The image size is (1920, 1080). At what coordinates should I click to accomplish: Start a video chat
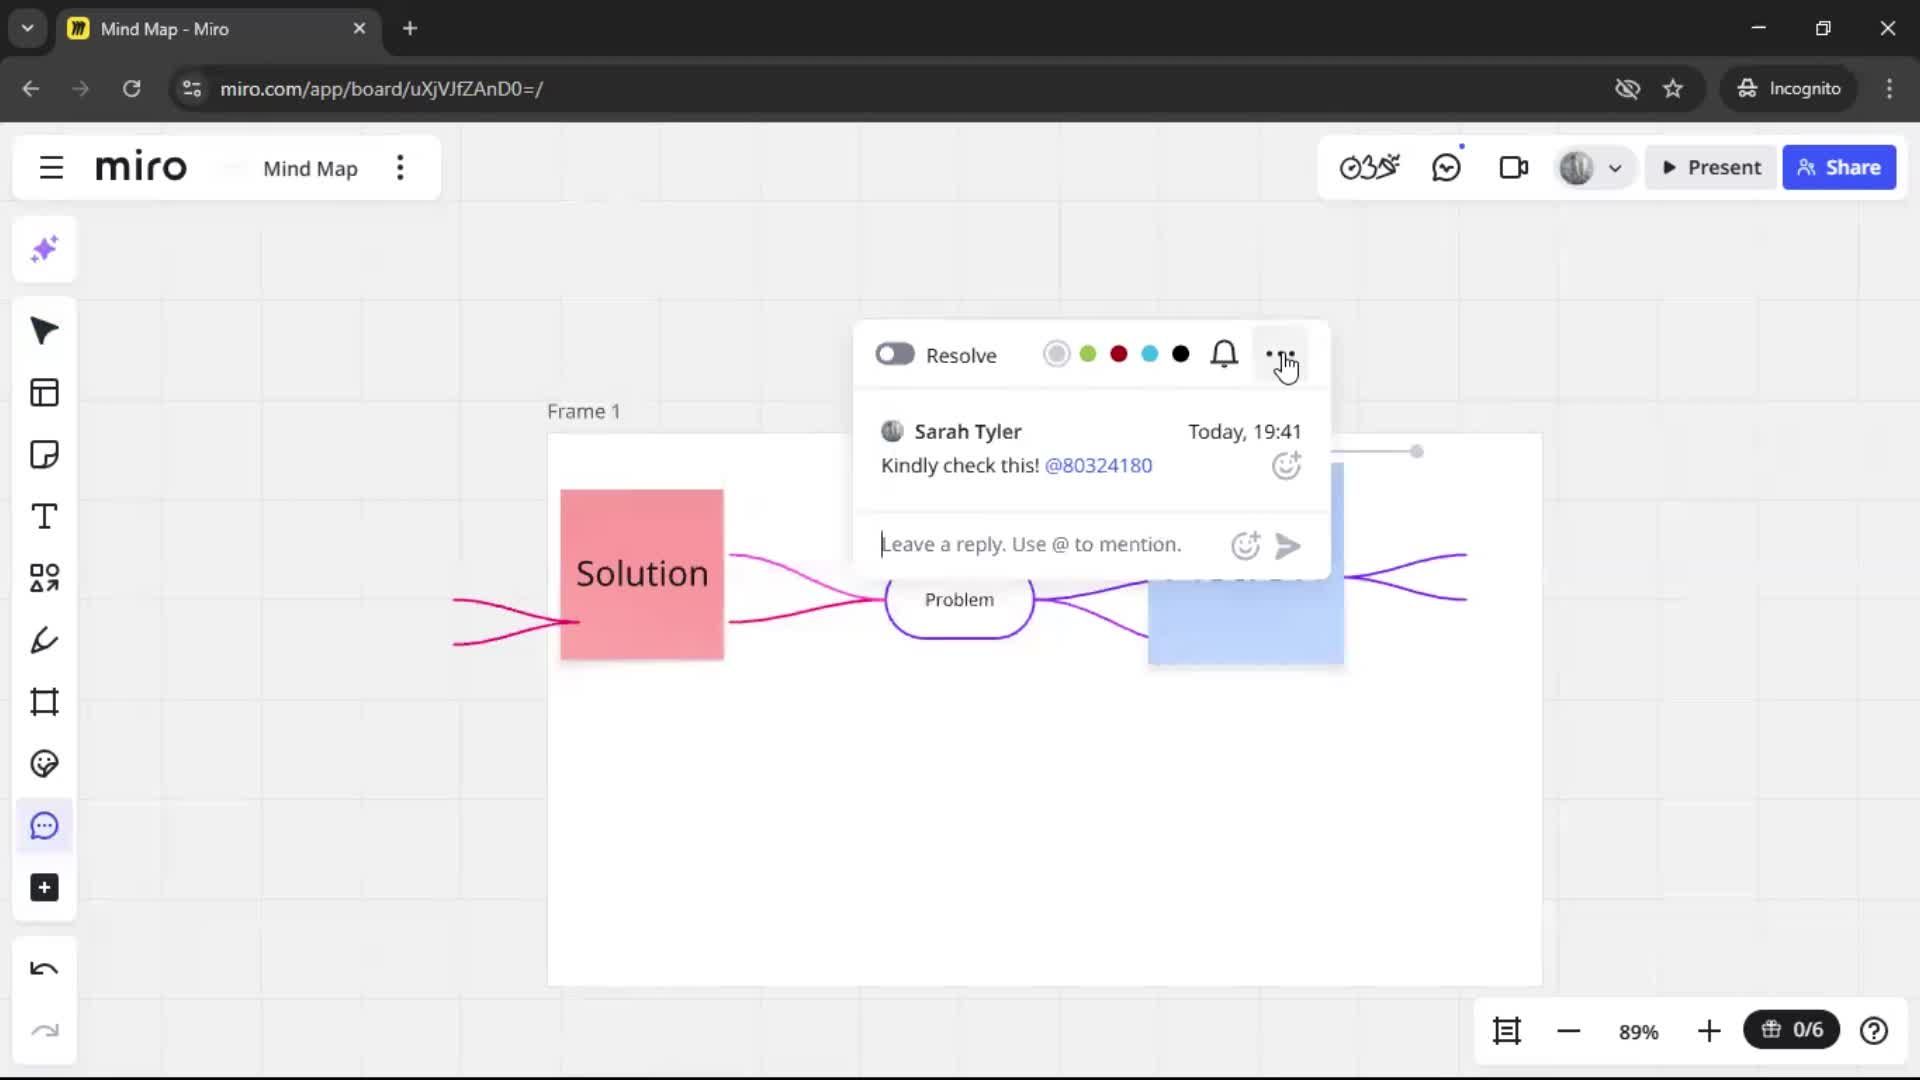1514,167
